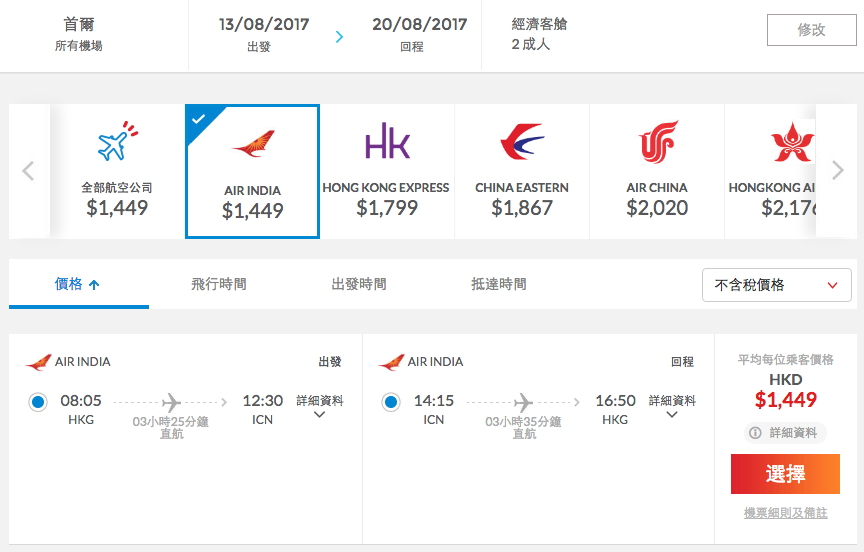Choose the Hongkong Airlines flower logo
This screenshot has width=864, height=552.
[792, 142]
